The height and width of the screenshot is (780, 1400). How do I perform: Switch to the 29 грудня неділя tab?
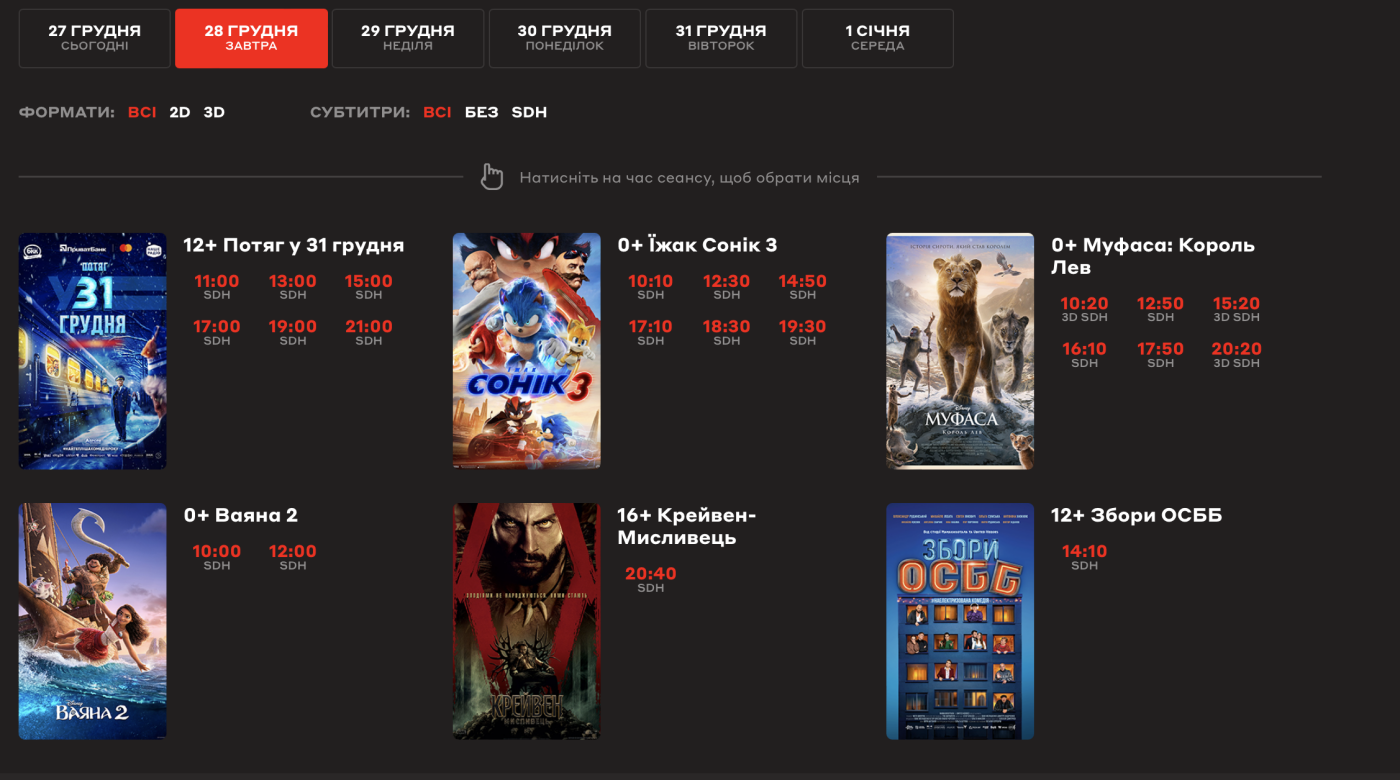coord(408,39)
